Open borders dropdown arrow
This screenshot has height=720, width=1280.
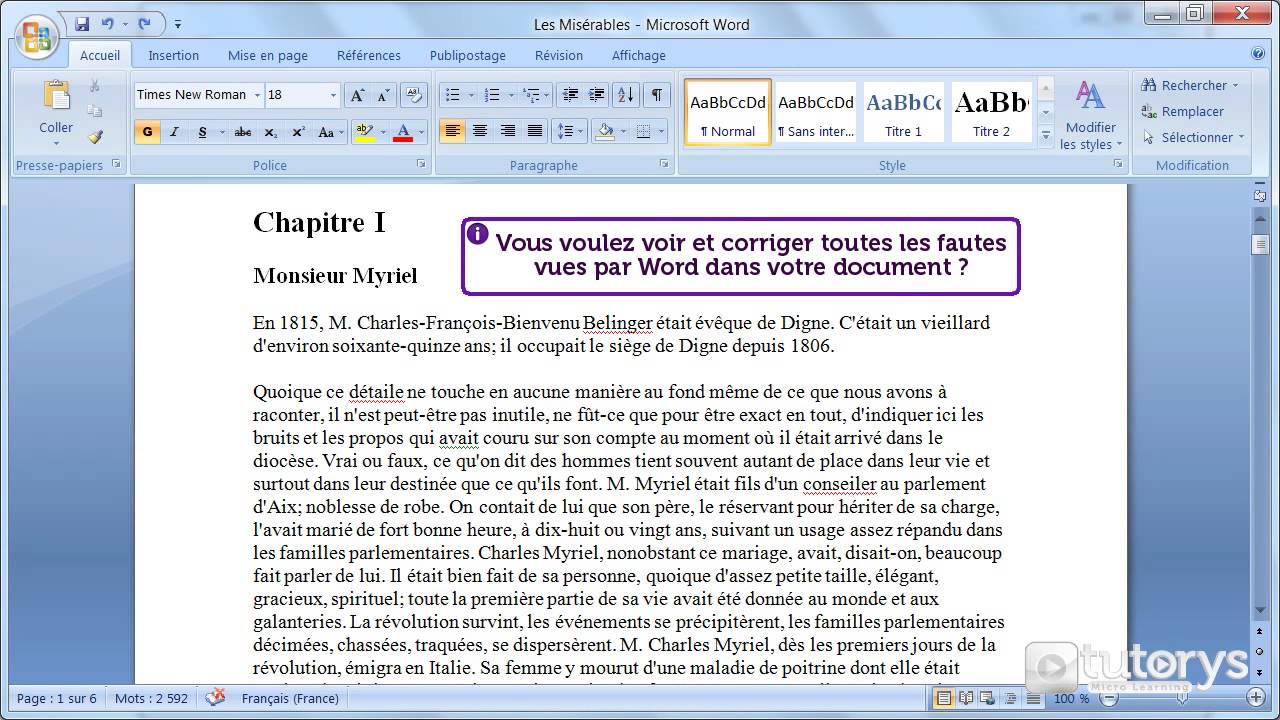click(x=661, y=131)
